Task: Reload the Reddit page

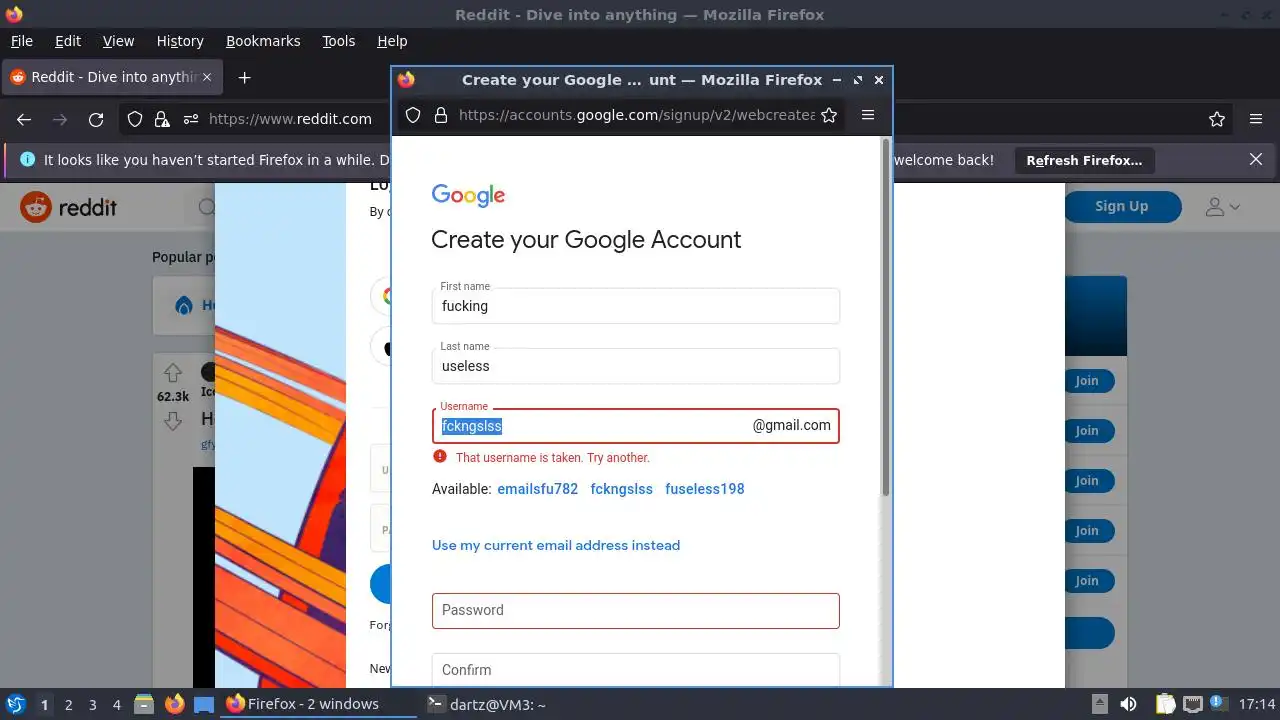Action: click(96, 119)
